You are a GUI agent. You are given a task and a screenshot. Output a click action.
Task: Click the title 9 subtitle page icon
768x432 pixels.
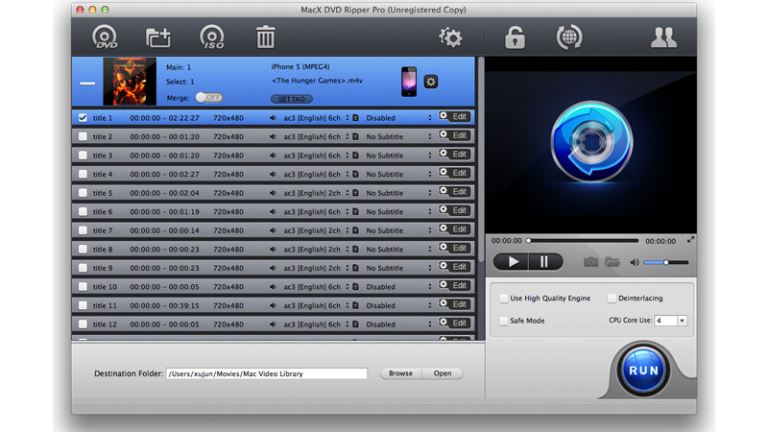[x=356, y=268]
